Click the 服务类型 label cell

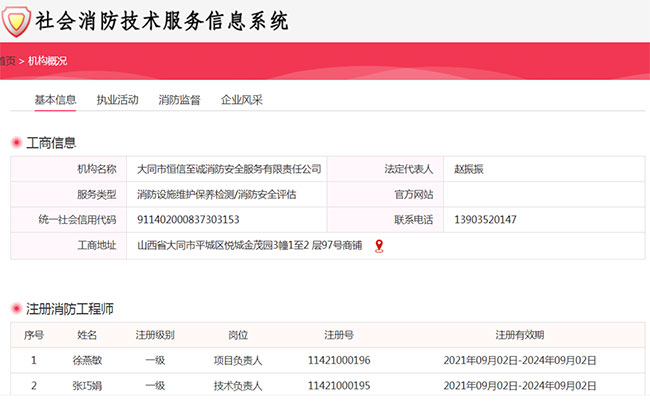coord(69,194)
